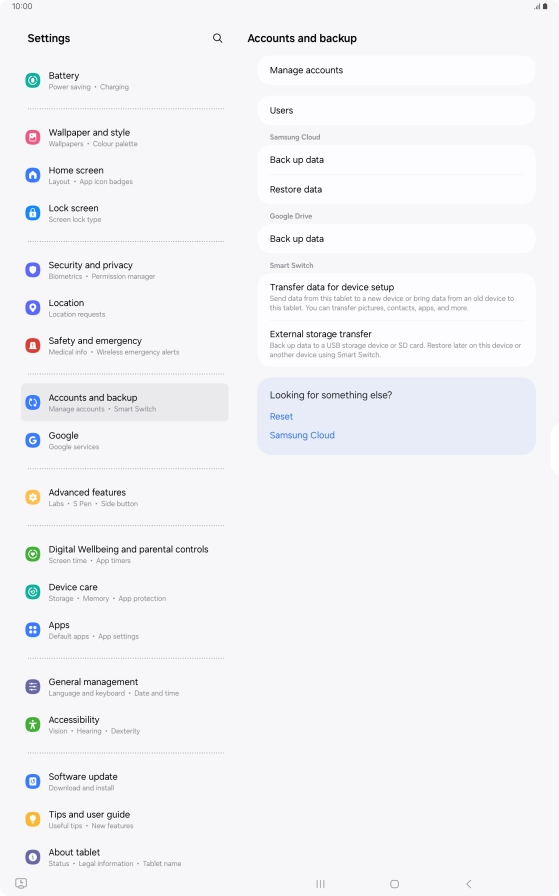Open Advanced features in the sidebar
Image resolution: width=559 pixels, height=896 pixels.
pyautogui.click(x=125, y=497)
